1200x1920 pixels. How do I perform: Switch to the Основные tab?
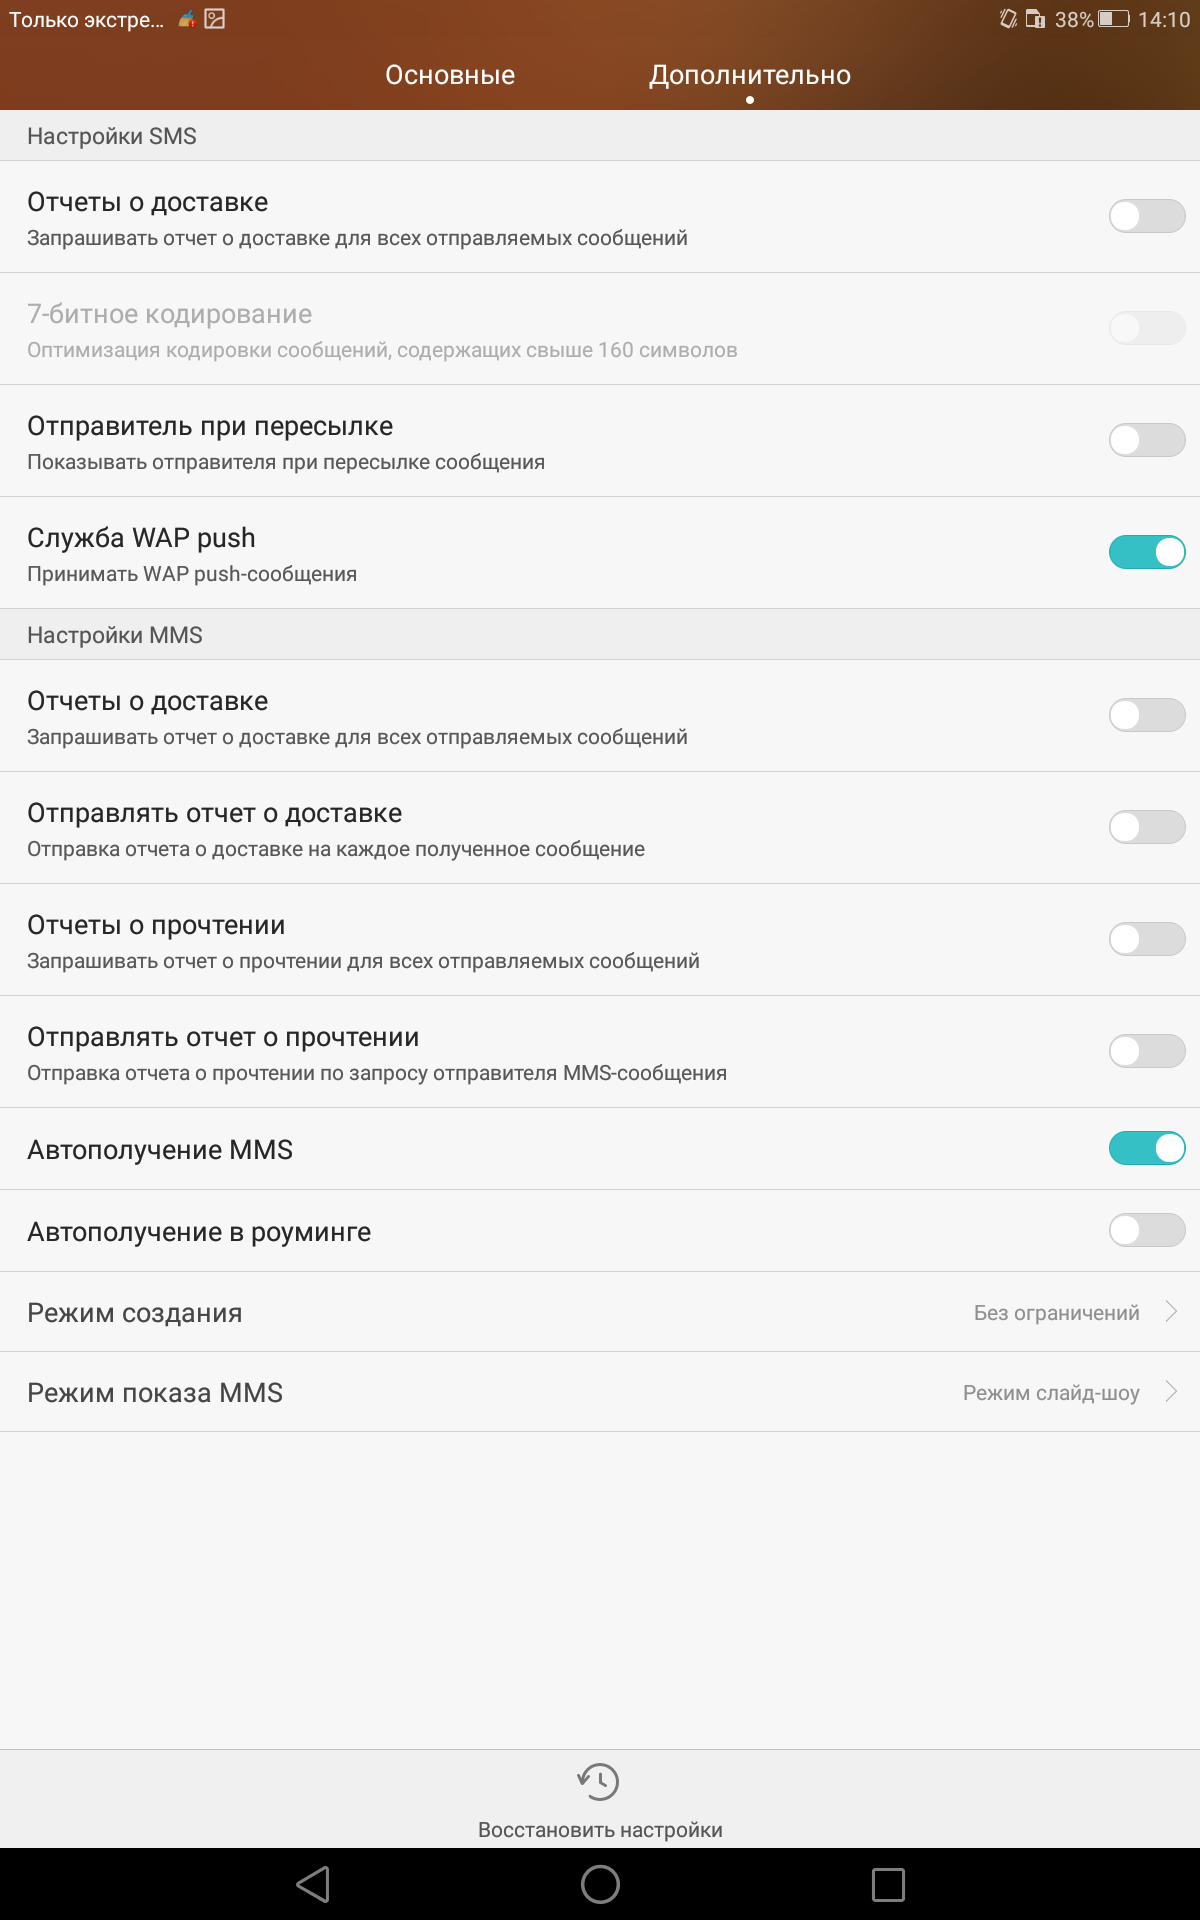[450, 75]
